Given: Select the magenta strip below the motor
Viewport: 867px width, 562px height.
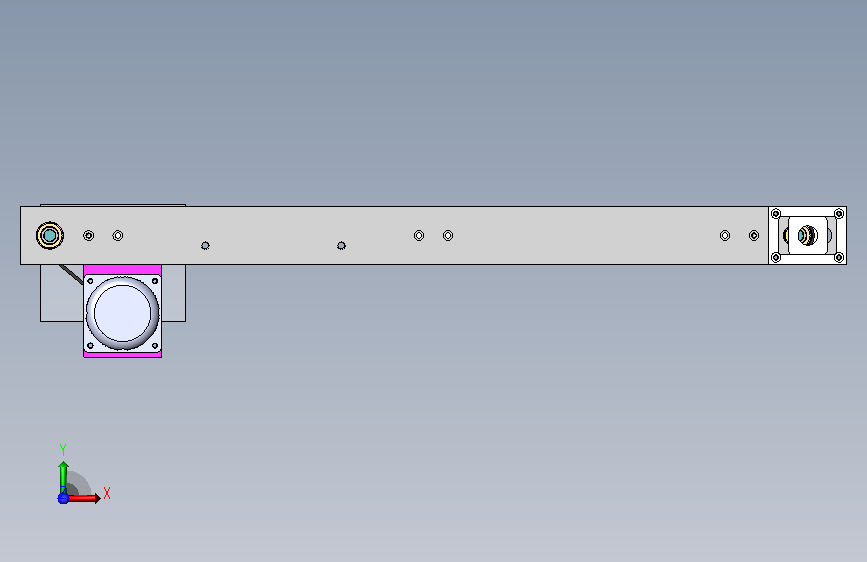Looking at the screenshot, I should 123,354.
